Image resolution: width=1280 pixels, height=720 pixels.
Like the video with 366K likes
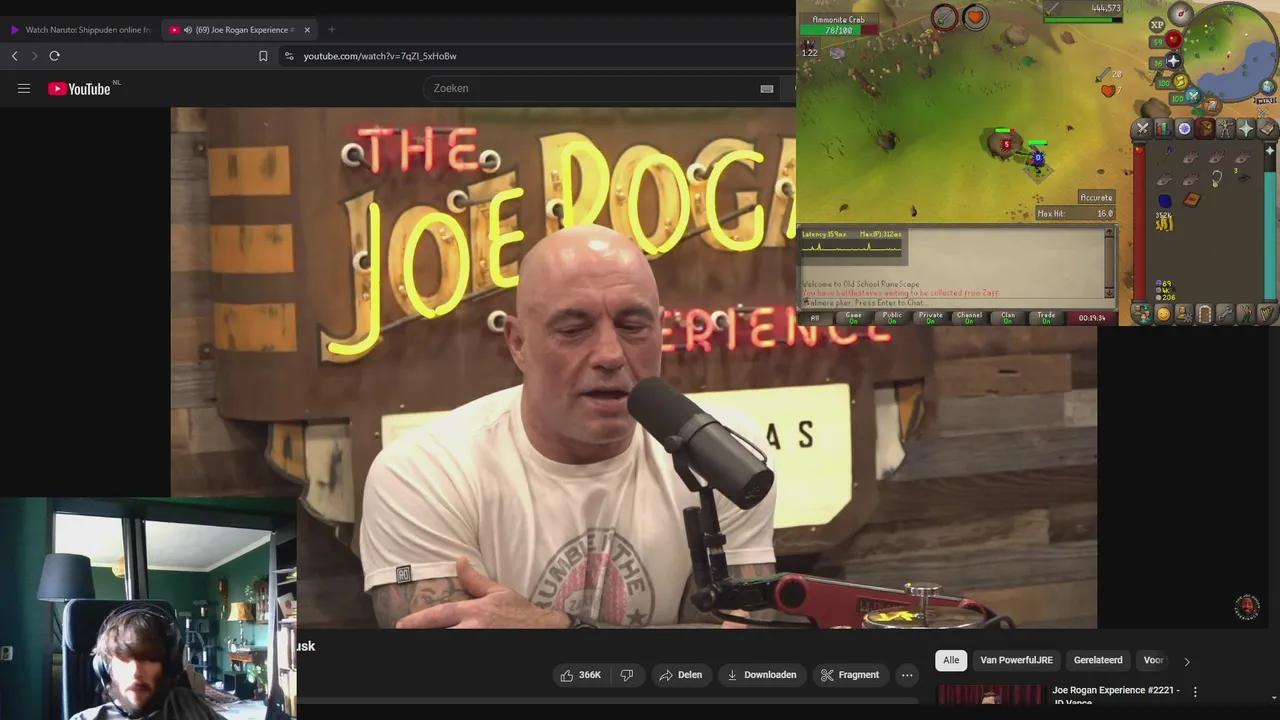581,675
